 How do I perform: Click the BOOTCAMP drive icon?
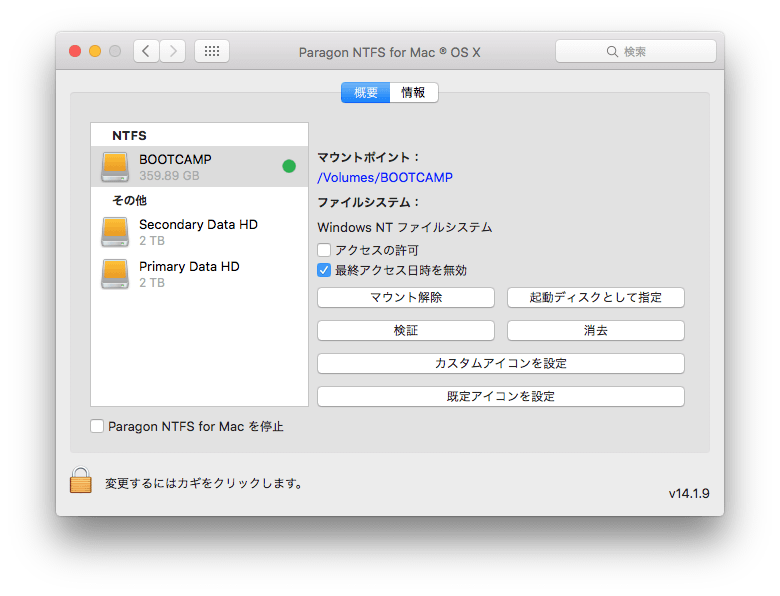(x=115, y=167)
